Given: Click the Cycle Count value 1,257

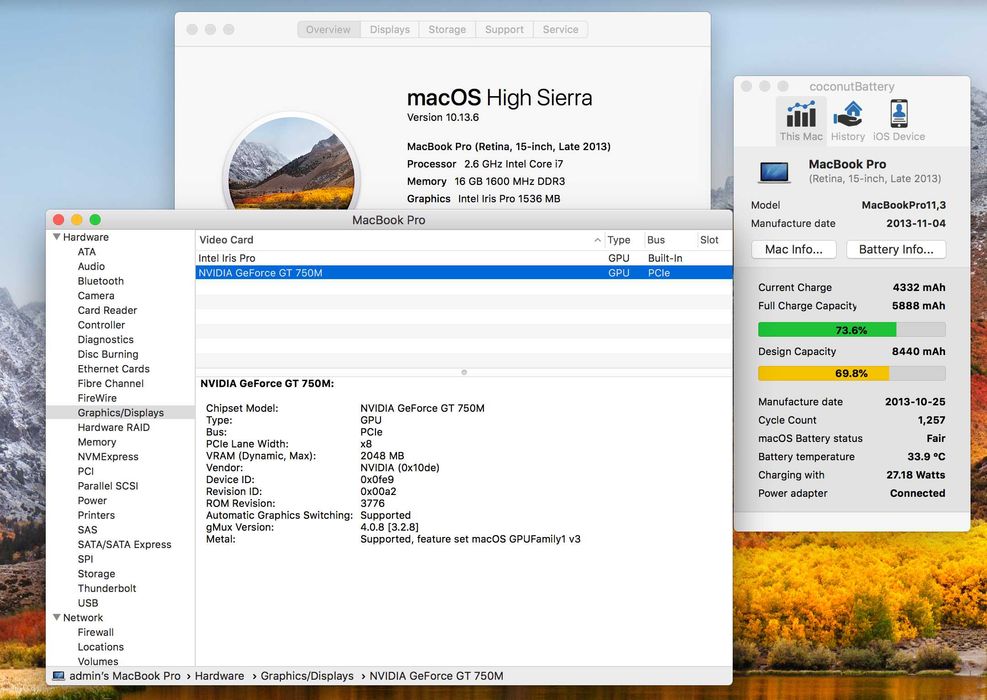Looking at the screenshot, I should click(931, 420).
